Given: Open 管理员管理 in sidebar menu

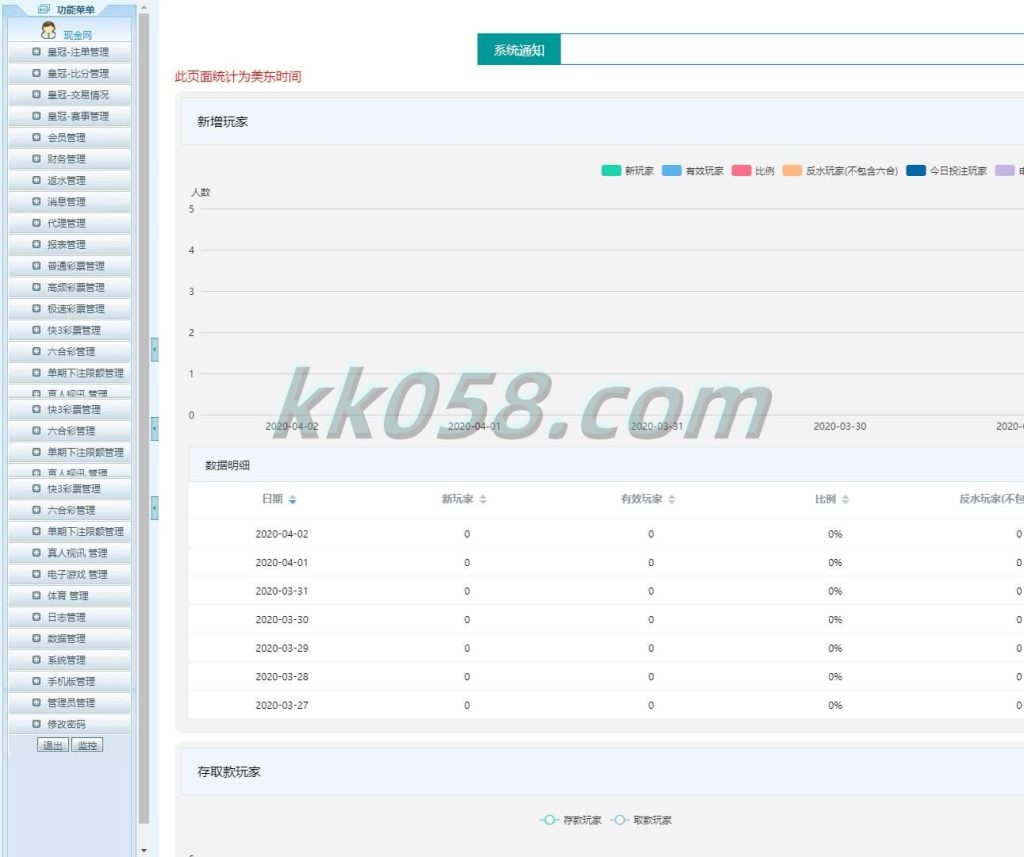Looking at the screenshot, I should (70, 703).
